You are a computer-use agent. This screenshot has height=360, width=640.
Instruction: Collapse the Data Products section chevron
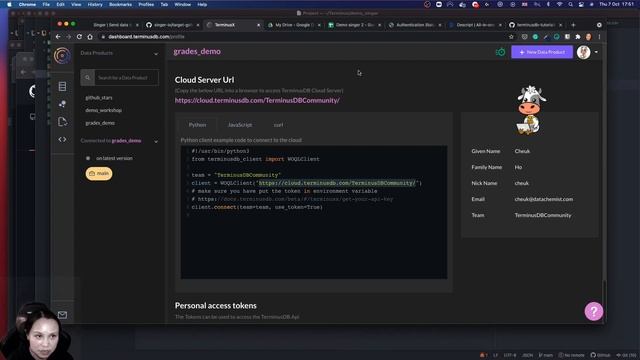[x=156, y=53]
